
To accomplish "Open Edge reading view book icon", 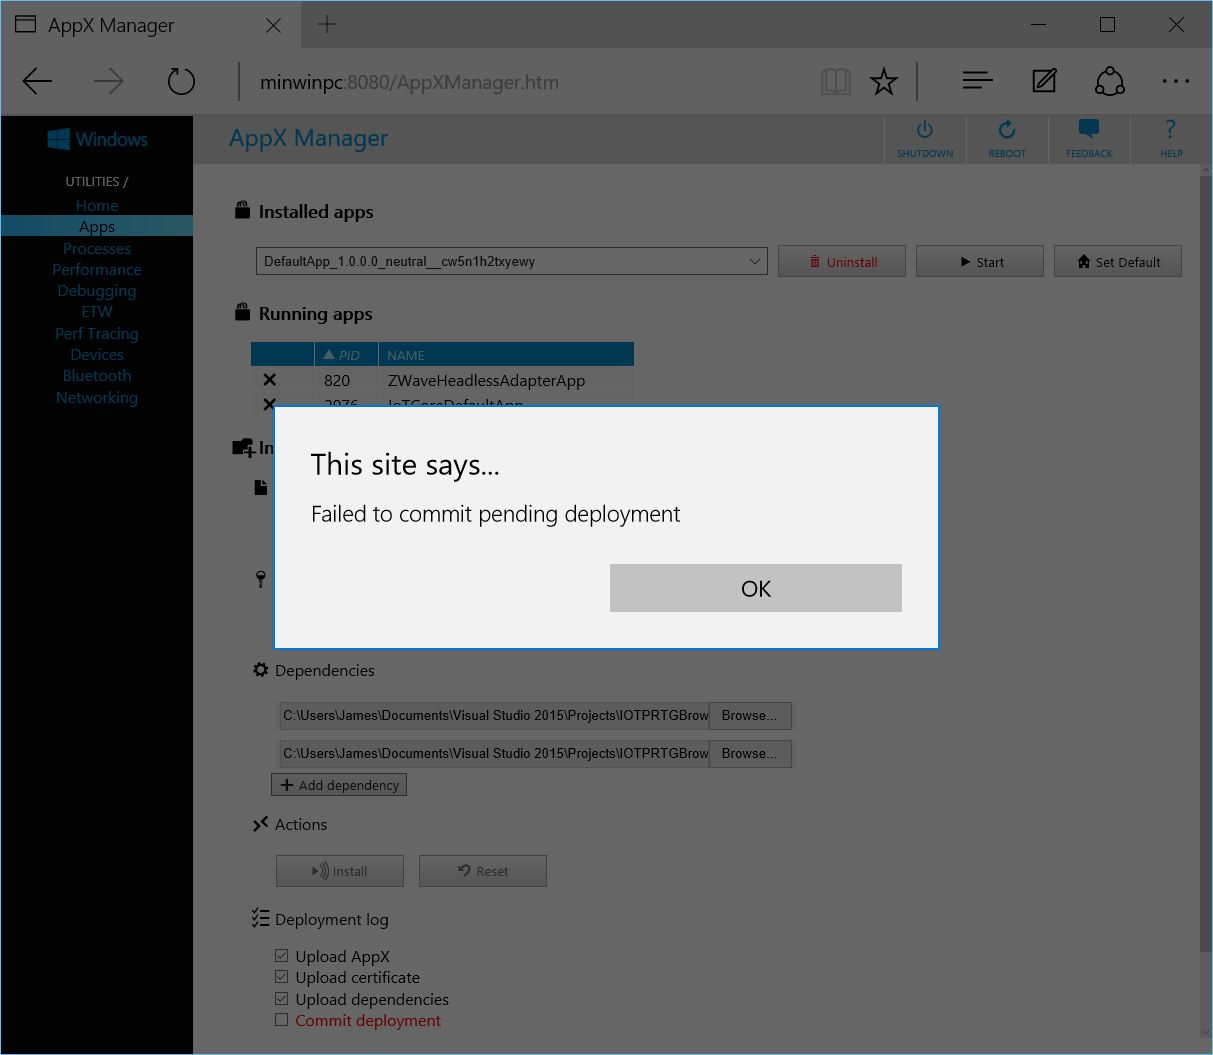I will point(836,81).
